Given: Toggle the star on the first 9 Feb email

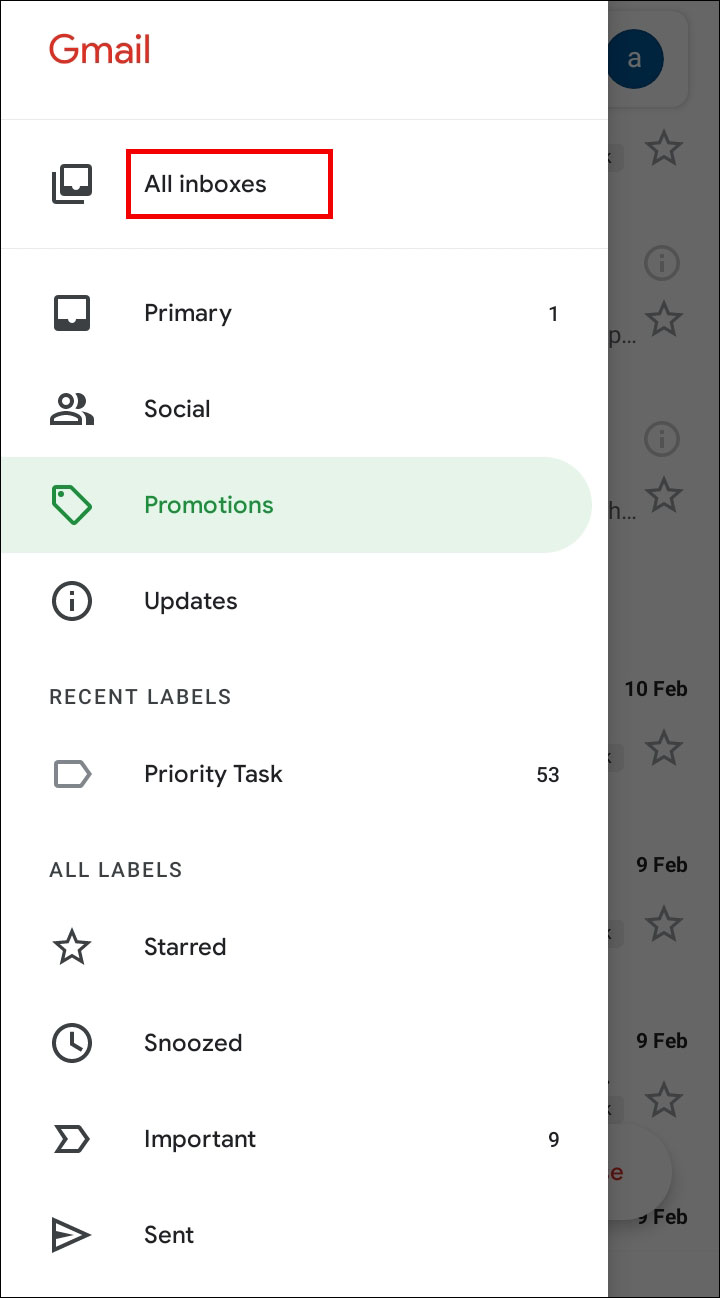Looking at the screenshot, I should pos(663,923).
